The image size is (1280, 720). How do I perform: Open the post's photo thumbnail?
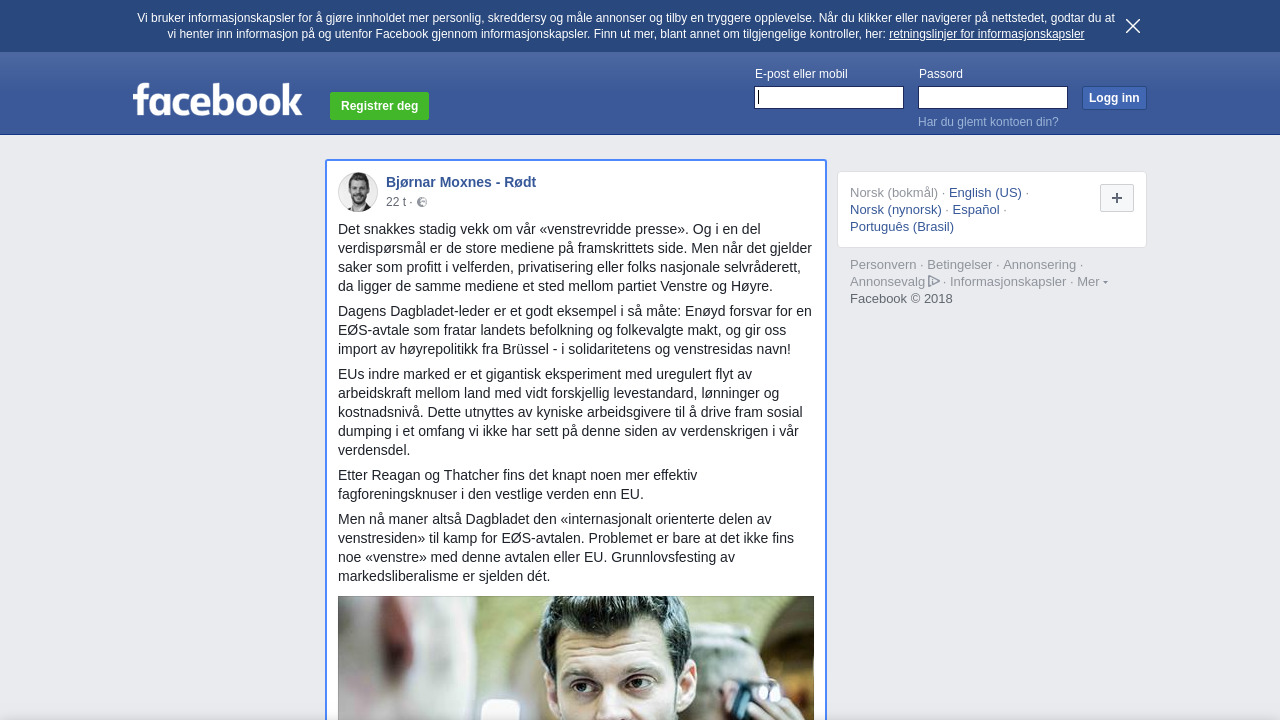(x=576, y=658)
